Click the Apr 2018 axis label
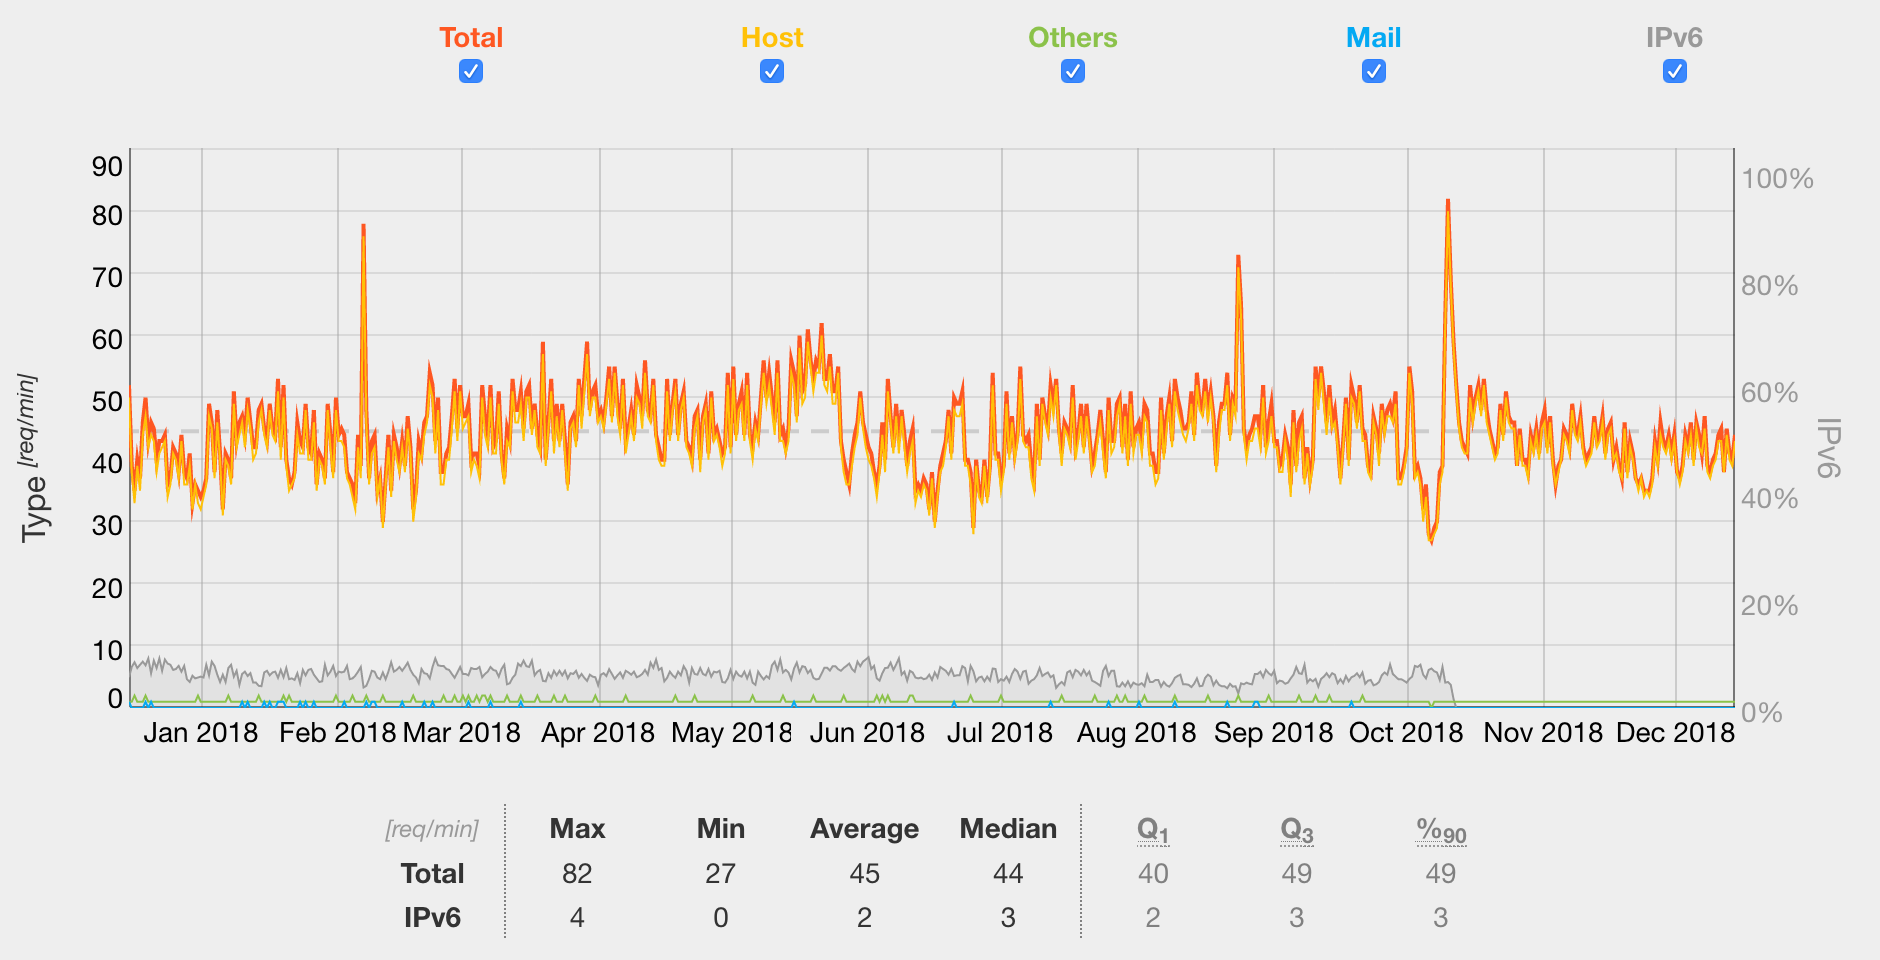The width and height of the screenshot is (1880, 960). pos(598,733)
